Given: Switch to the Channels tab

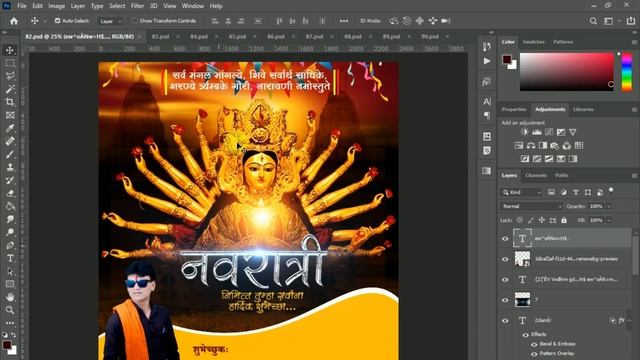Looking at the screenshot, I should point(536,176).
